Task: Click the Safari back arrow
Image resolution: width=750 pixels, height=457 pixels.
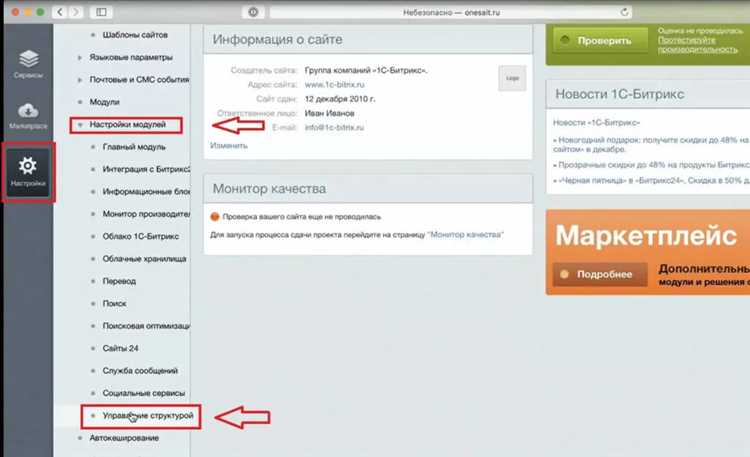Action: 60,12
